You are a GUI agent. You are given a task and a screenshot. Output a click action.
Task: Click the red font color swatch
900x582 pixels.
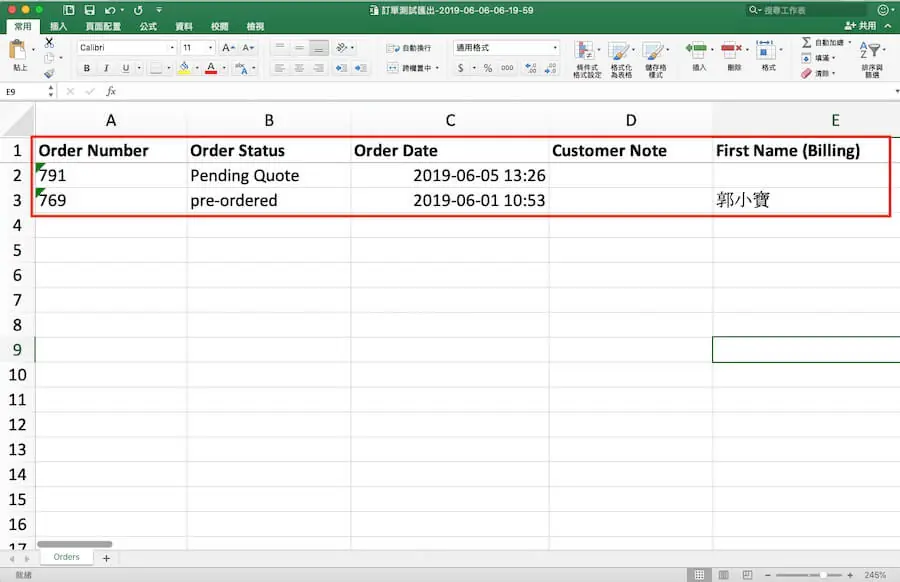point(211,68)
